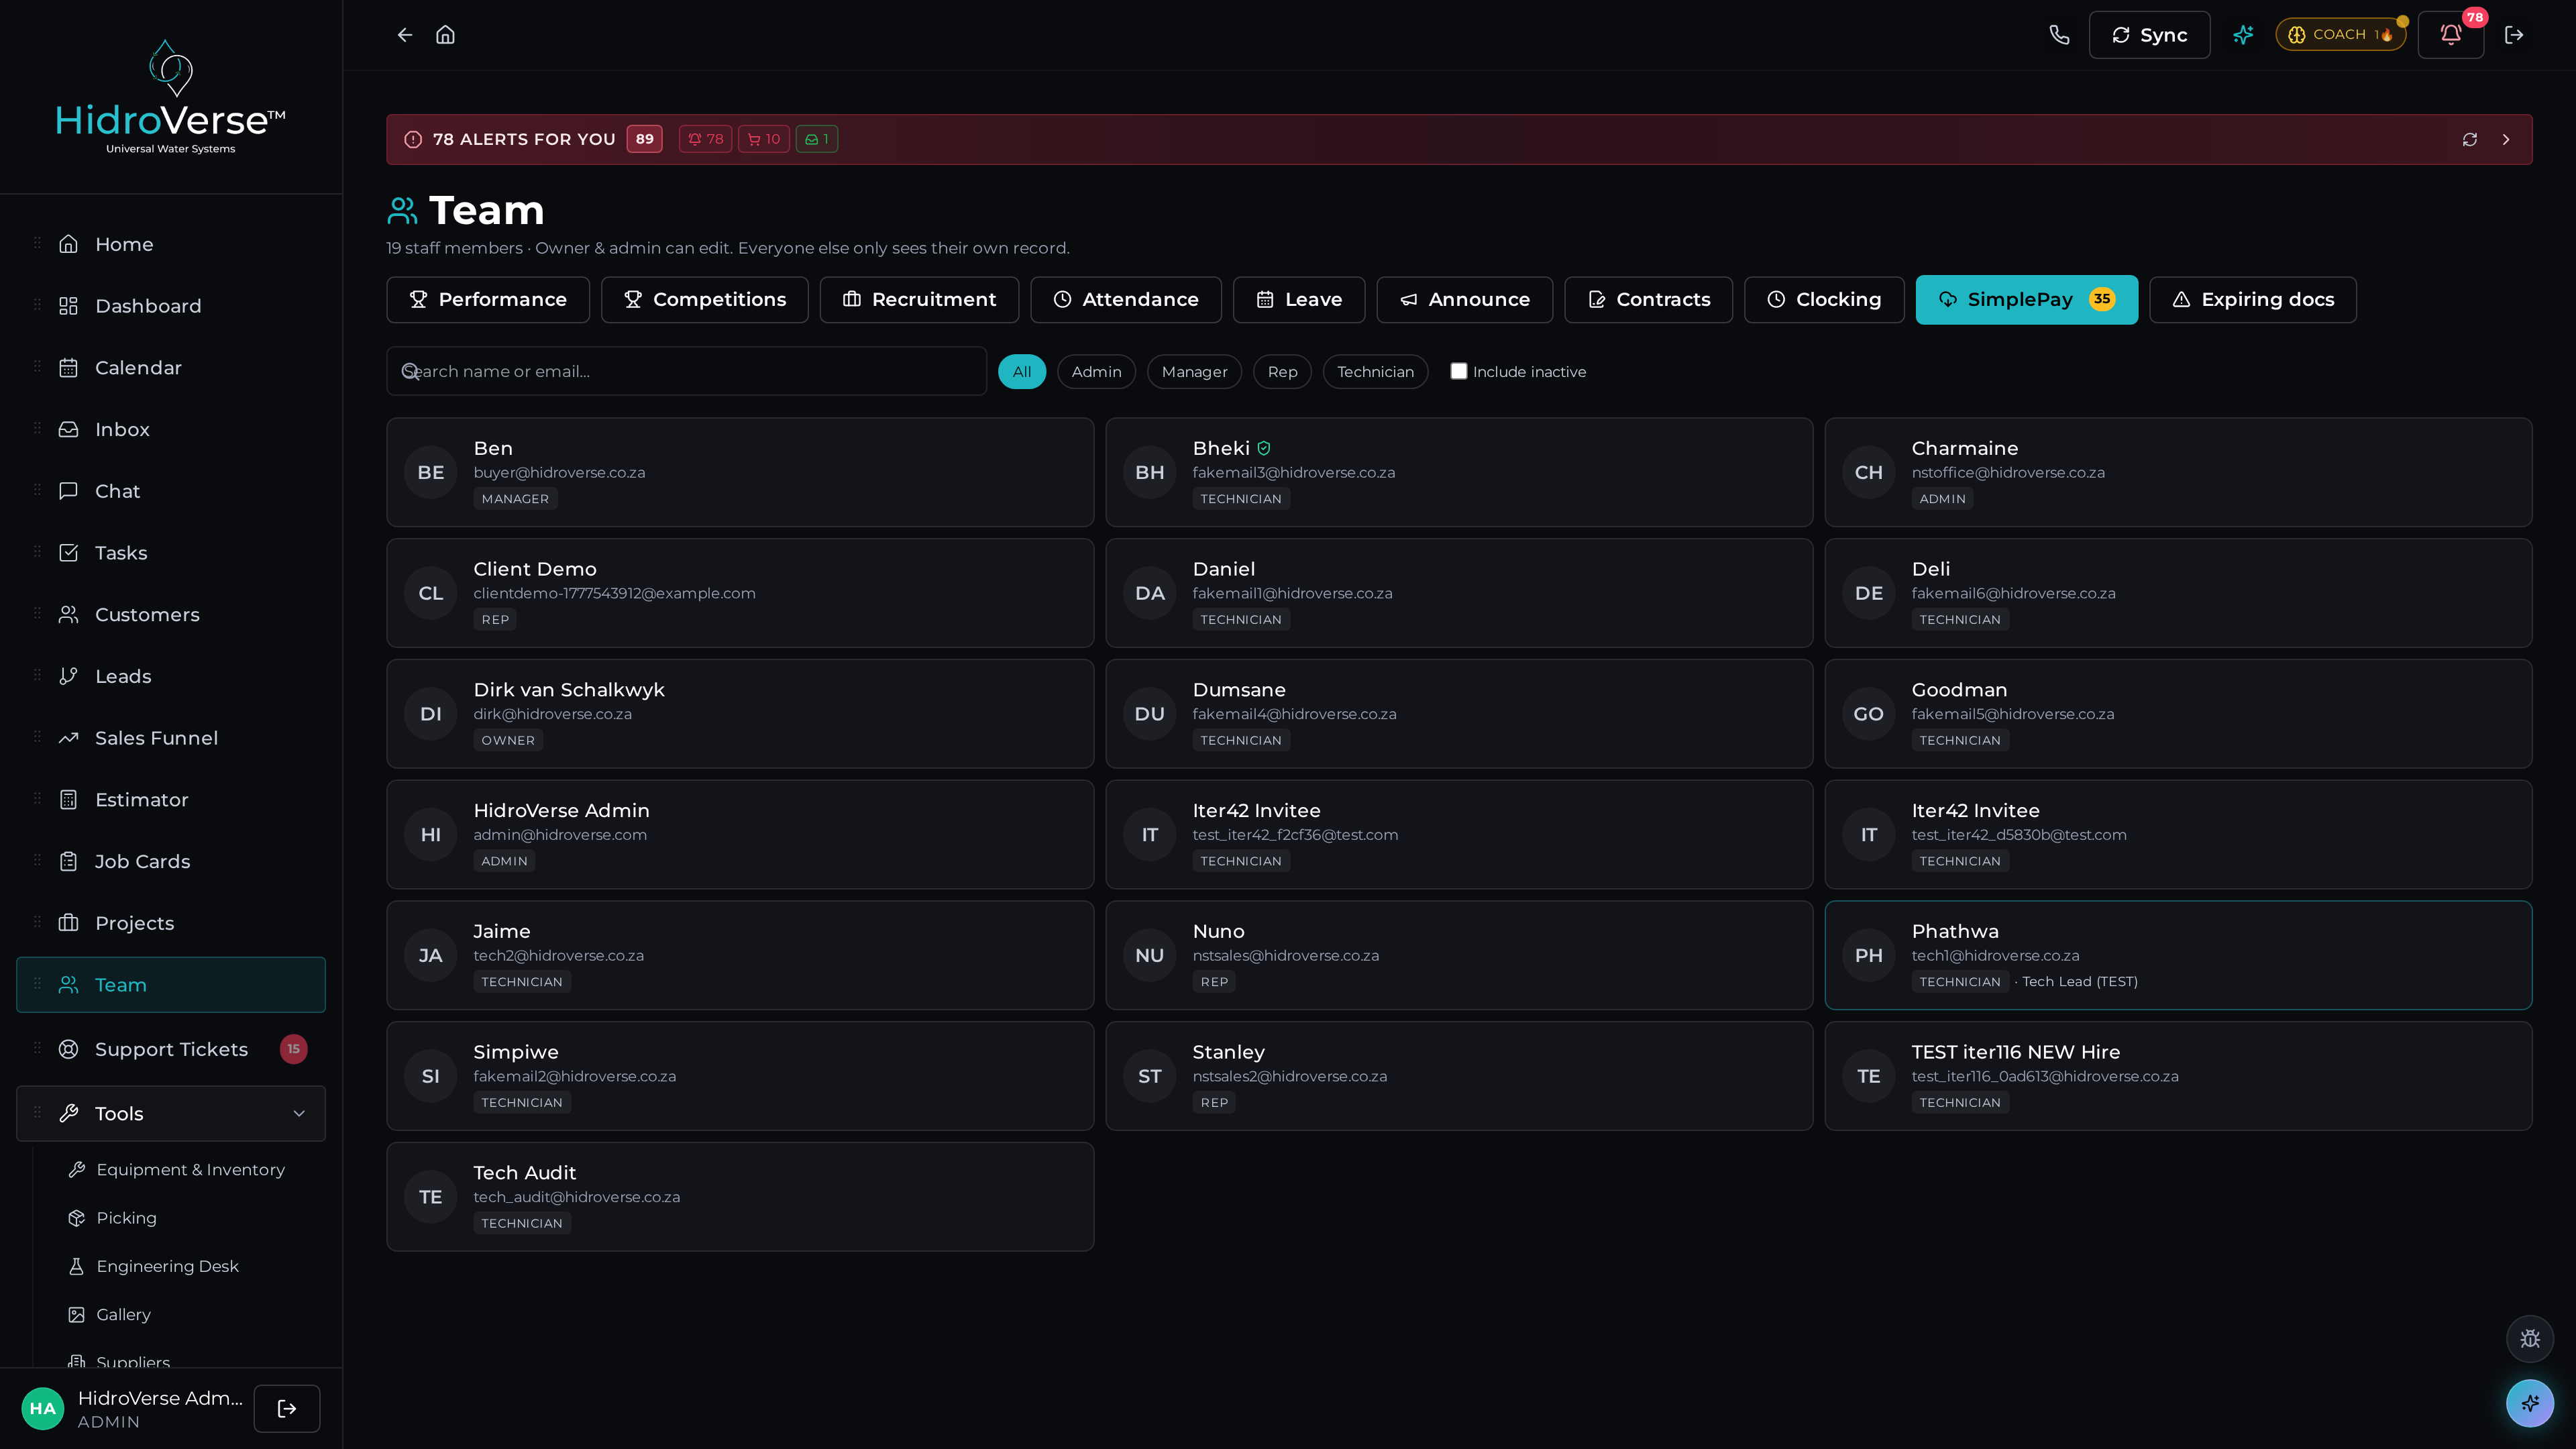
Task: Open the AI sparkle assistant icon in header
Action: pos(2243,35)
